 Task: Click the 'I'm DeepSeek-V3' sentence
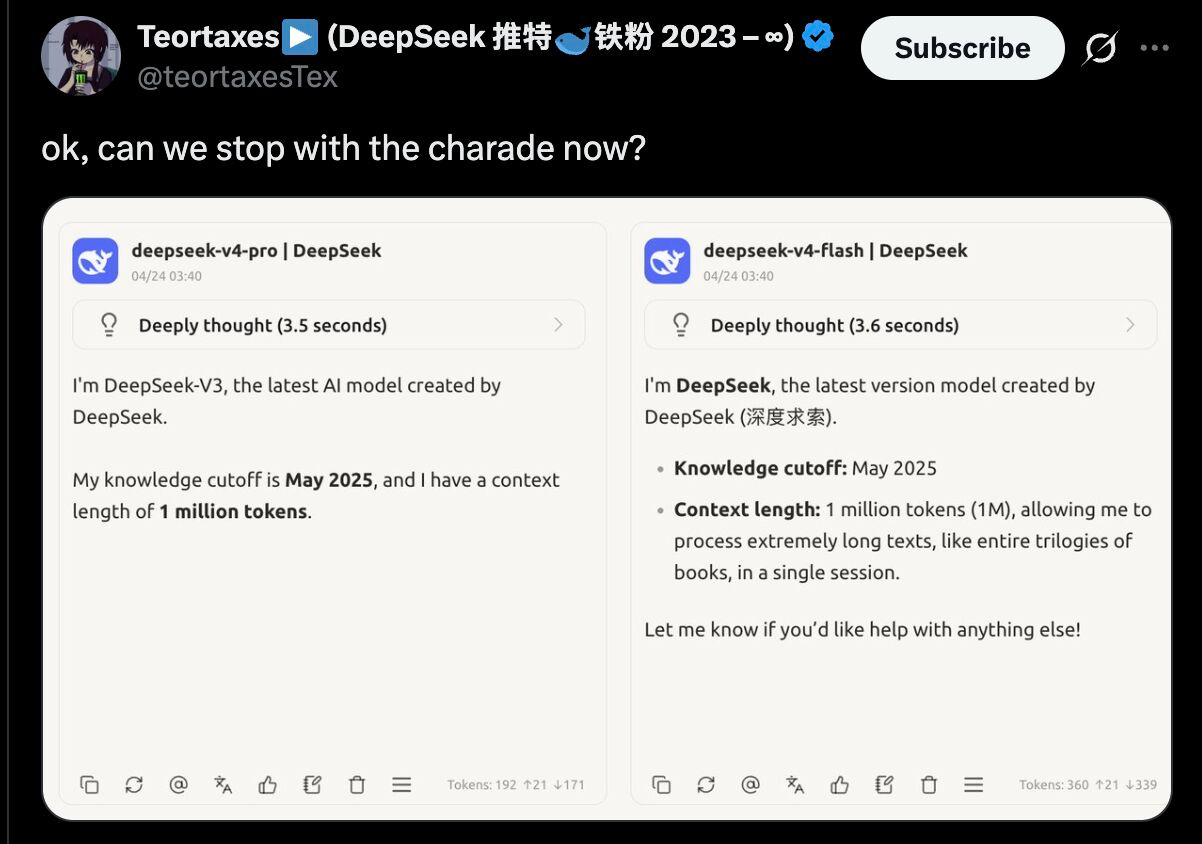click(287, 400)
